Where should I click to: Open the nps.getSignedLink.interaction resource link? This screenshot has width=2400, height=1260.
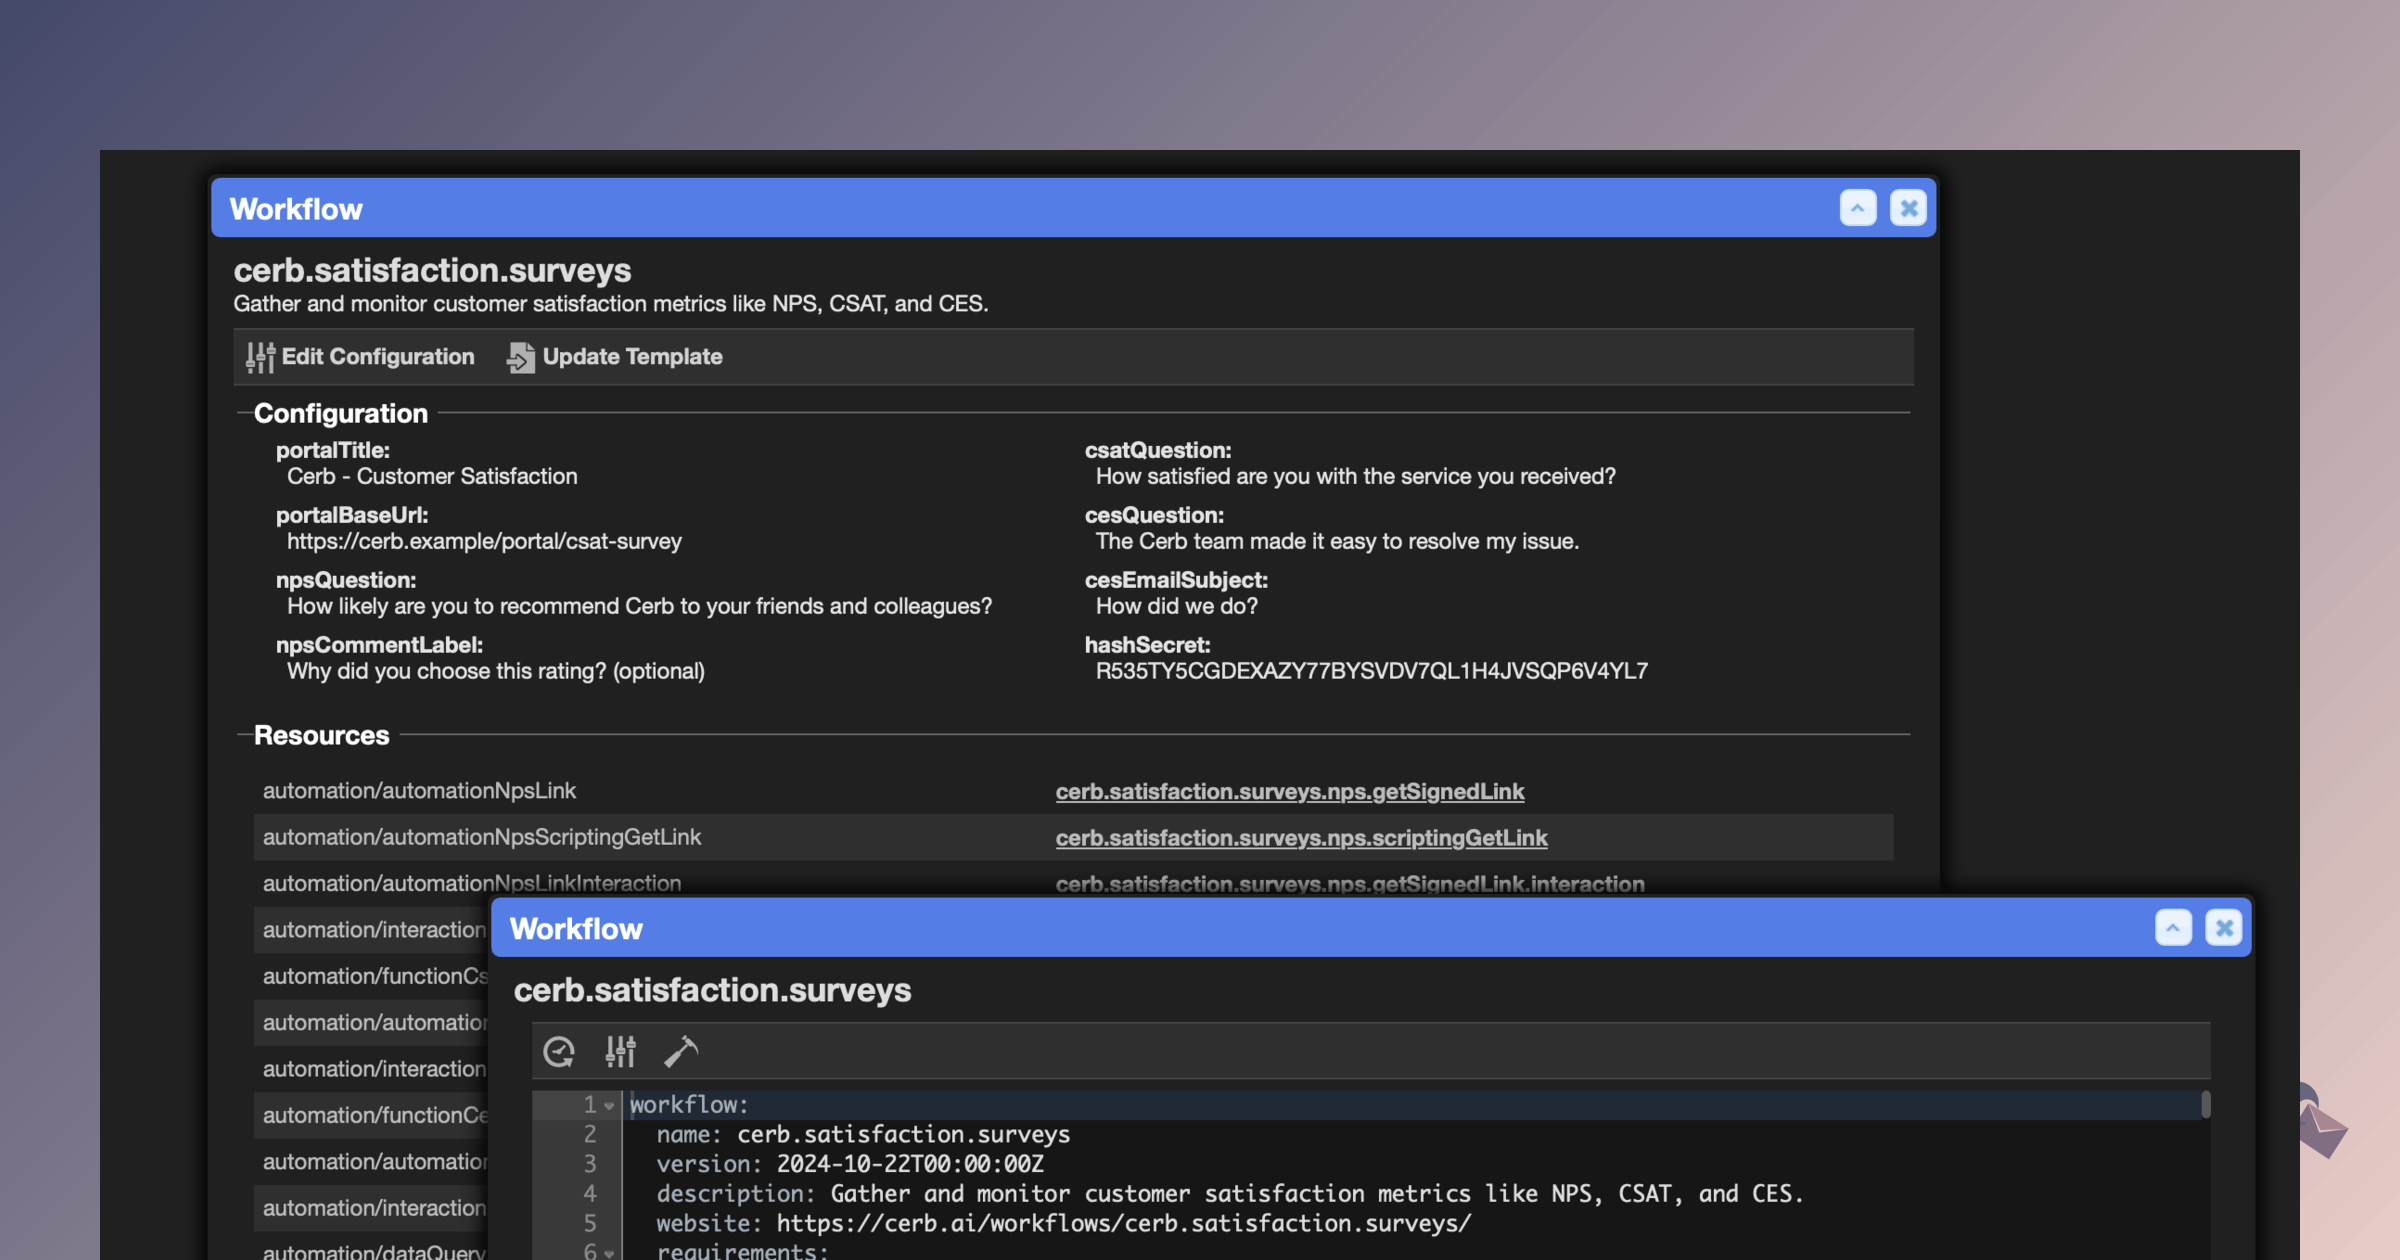(1349, 884)
